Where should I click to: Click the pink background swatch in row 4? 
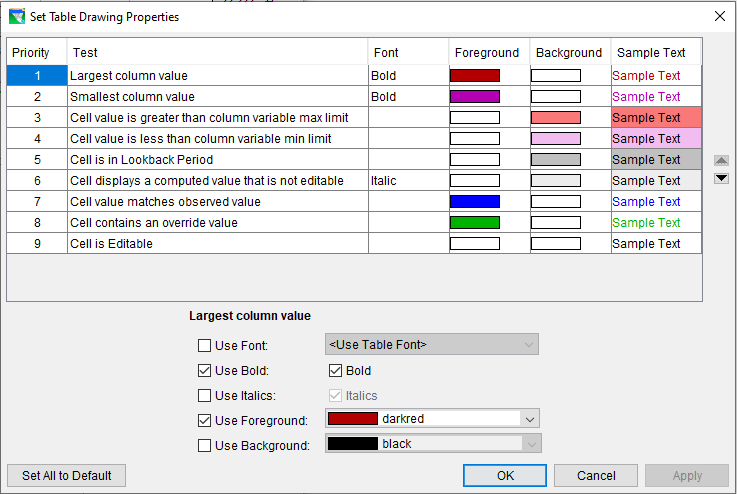556,139
